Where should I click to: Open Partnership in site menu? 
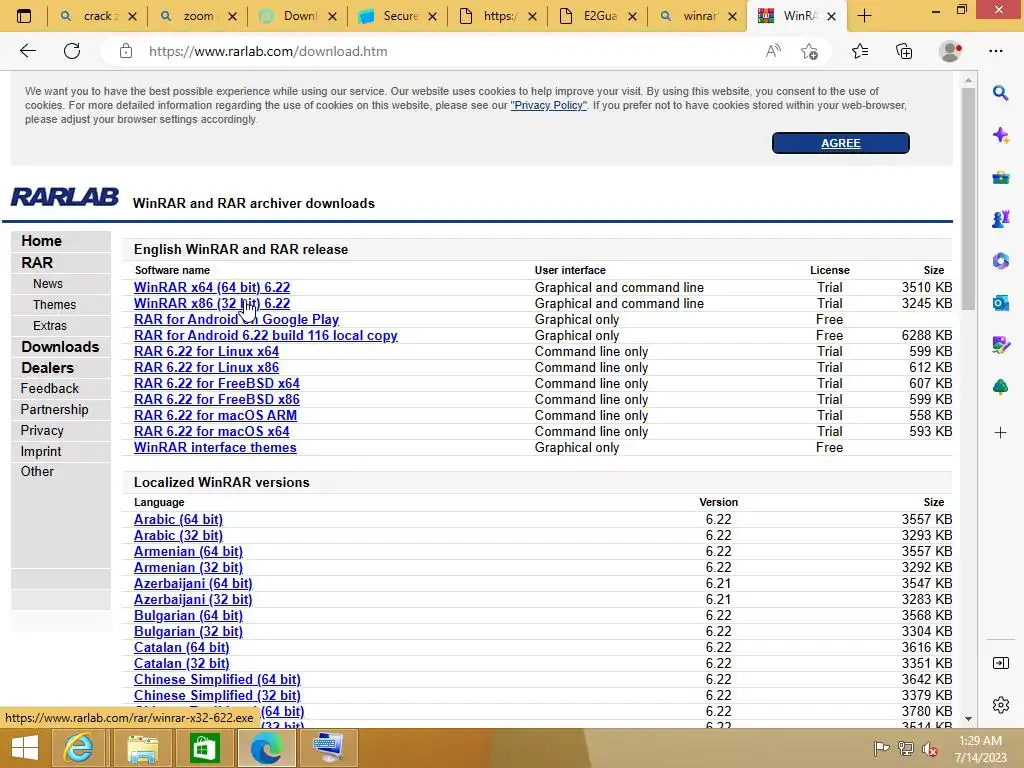[54, 409]
